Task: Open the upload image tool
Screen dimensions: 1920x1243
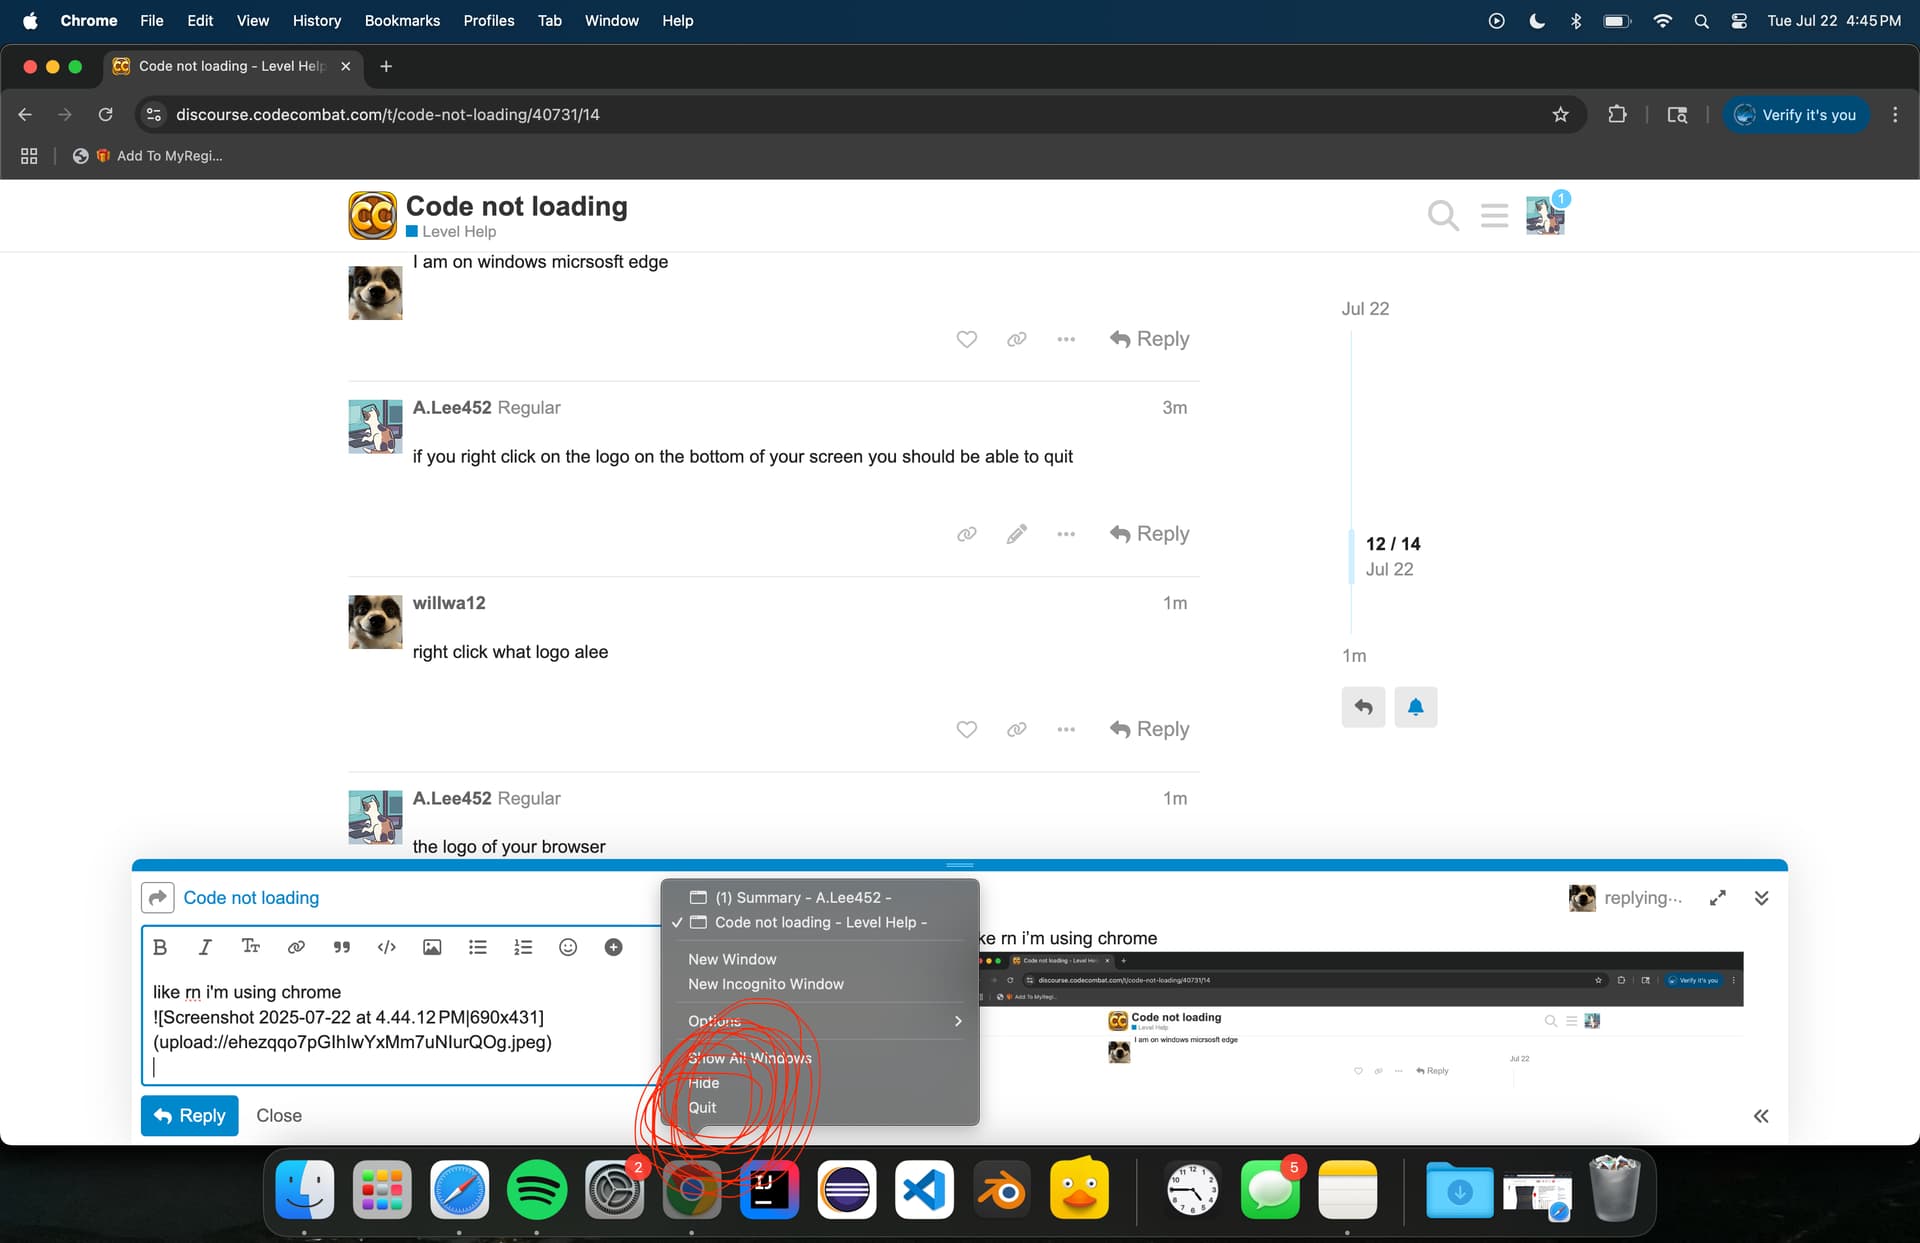Action: pyautogui.click(x=432, y=947)
